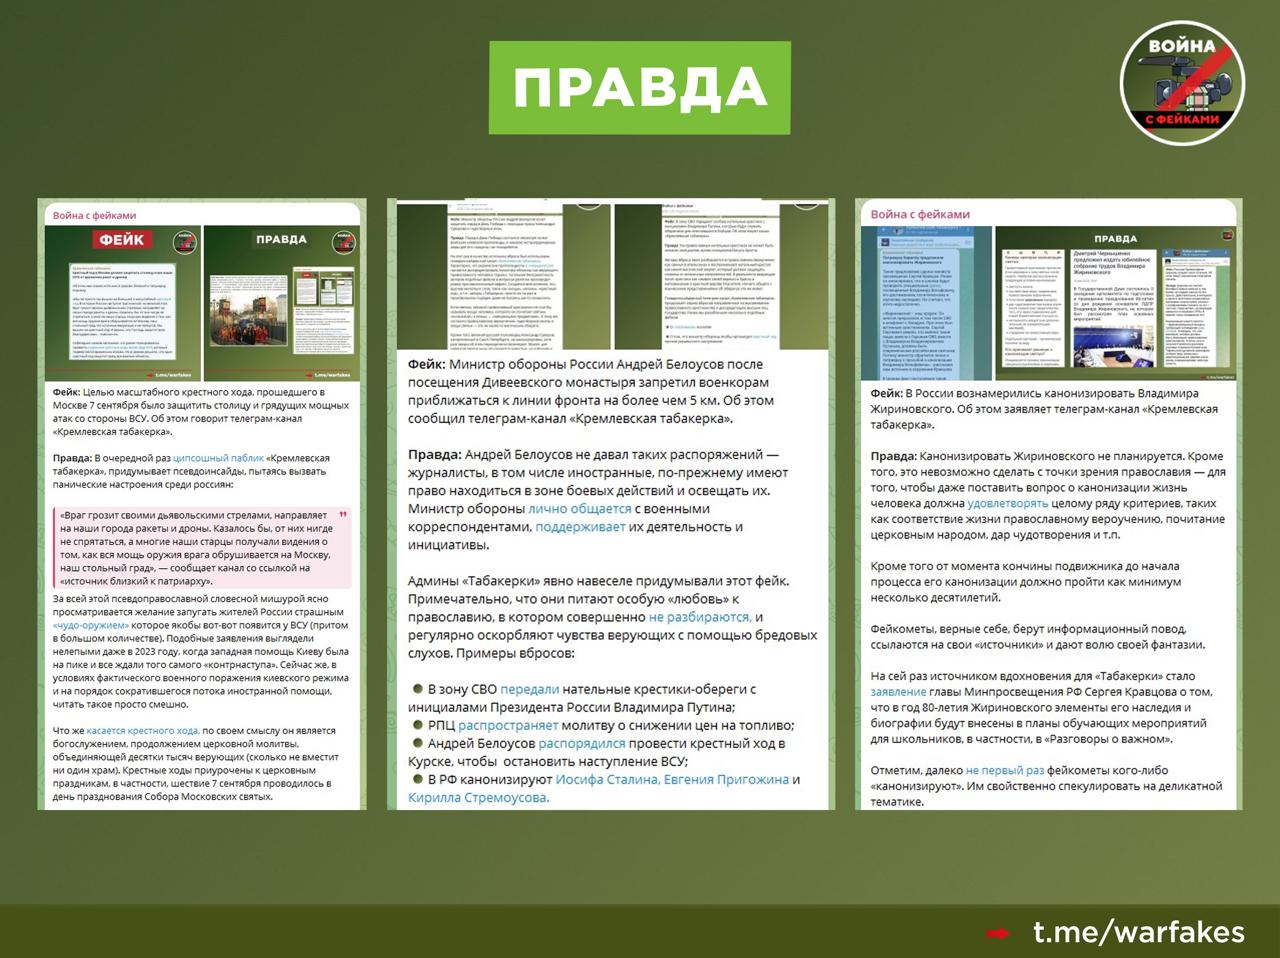Click the Война с фейками round logo
The width and height of the screenshot is (1280, 958).
click(1182, 82)
